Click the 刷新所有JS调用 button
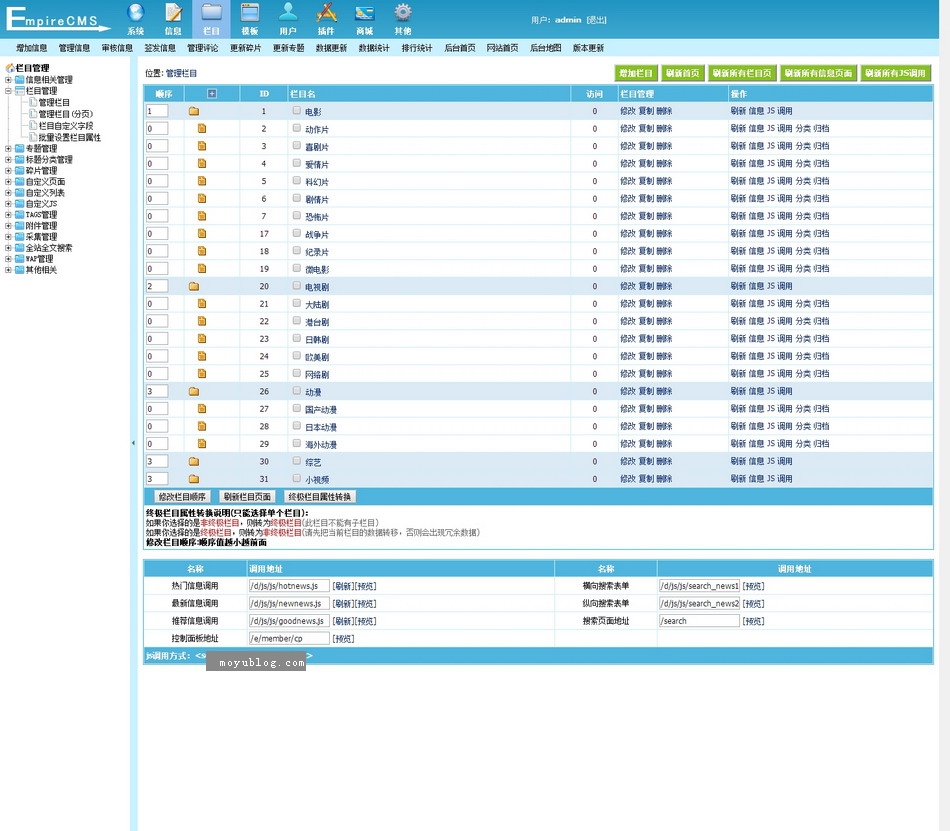This screenshot has height=831, width=950. pyautogui.click(x=895, y=73)
